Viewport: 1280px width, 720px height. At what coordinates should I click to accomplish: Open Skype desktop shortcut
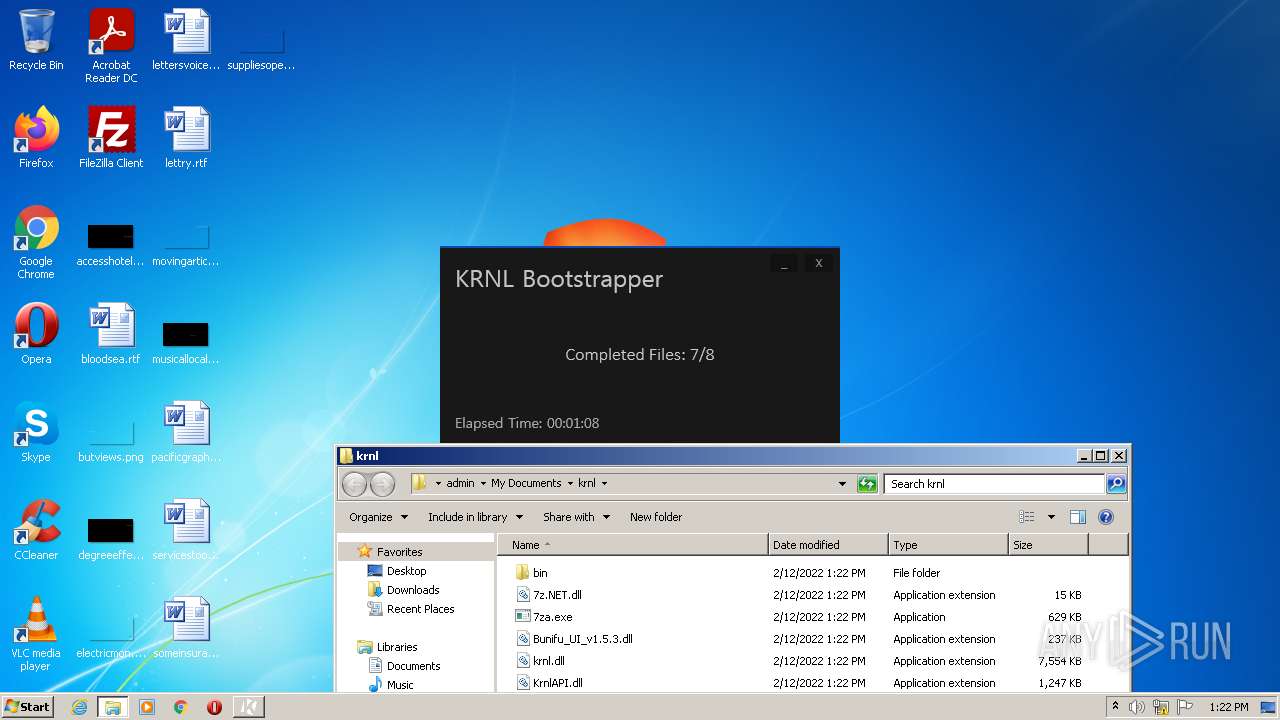coord(36,431)
